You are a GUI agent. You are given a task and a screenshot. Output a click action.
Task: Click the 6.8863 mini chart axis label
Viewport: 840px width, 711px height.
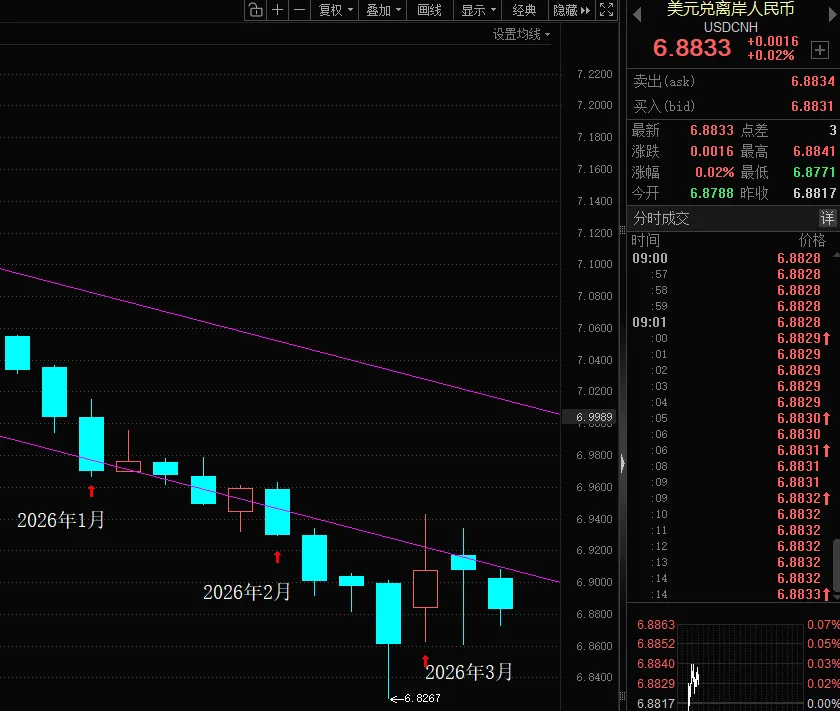click(656, 625)
